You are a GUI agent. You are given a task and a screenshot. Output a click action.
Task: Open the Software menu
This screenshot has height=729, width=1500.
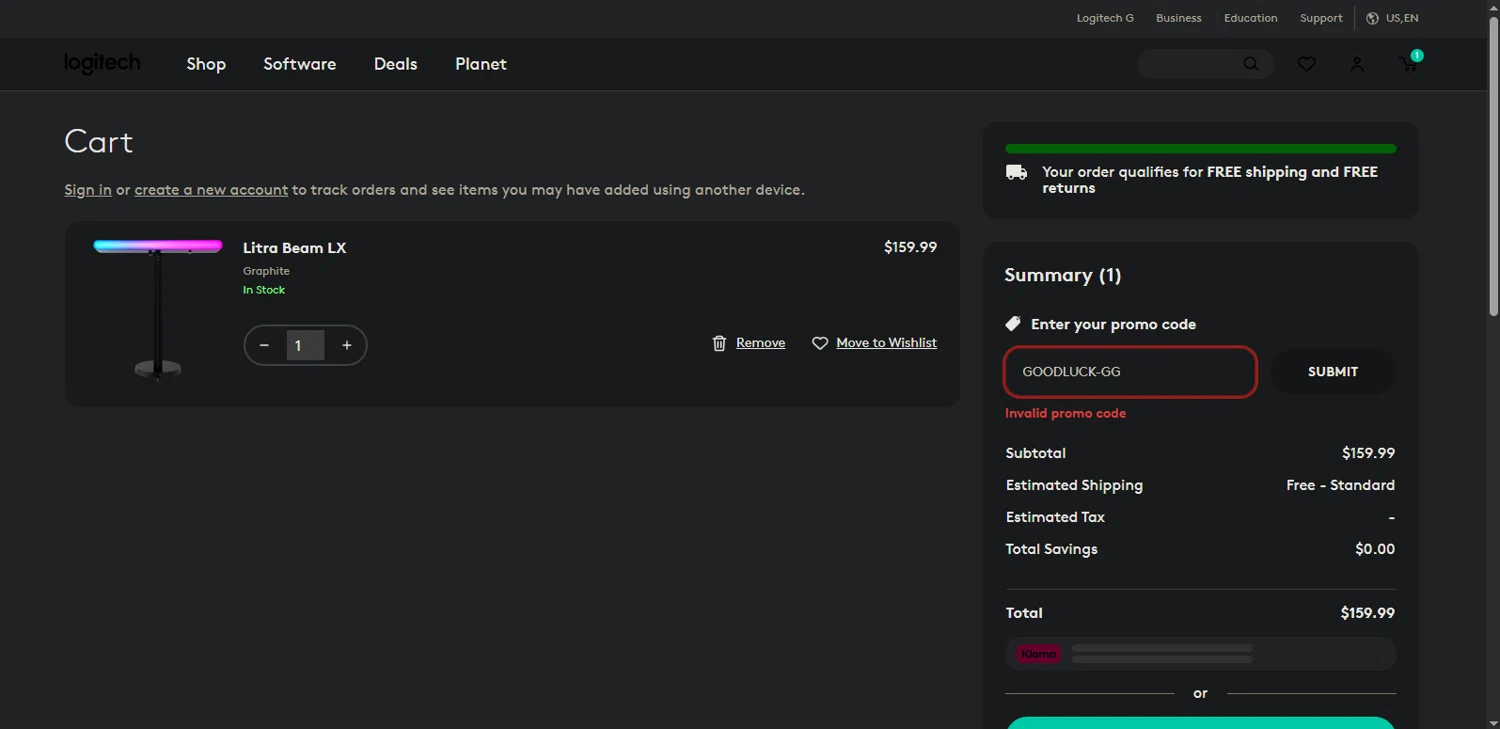tap(299, 64)
